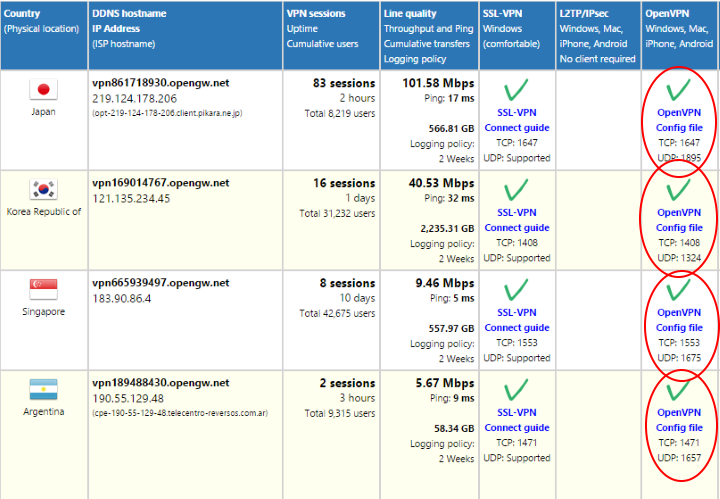Click the Country column header
Screen dimensions: 720x499
coord(22,14)
